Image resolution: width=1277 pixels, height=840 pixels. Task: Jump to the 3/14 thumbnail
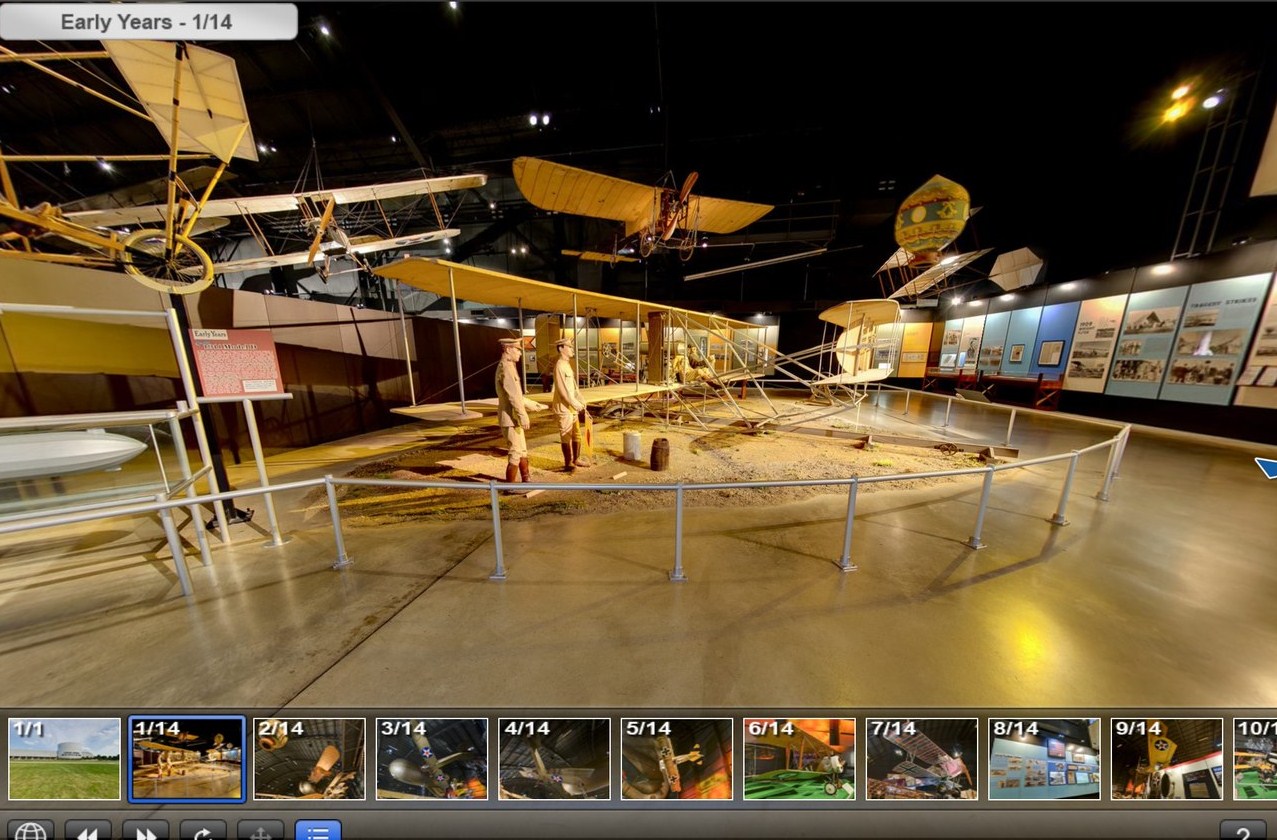coord(432,759)
